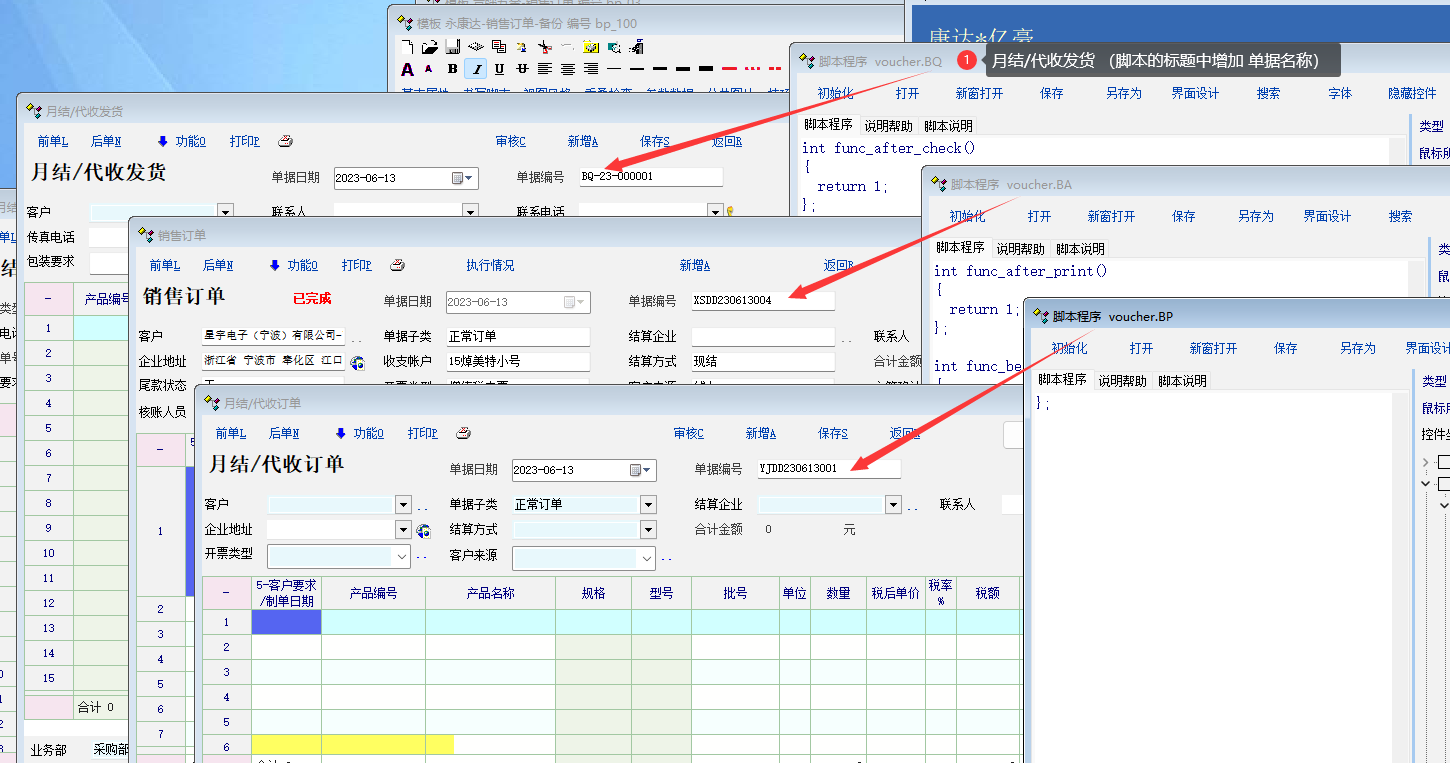Open the 单据子类 dropdown showing 正常订单
Image resolution: width=1450 pixels, height=763 pixels.
(648, 505)
